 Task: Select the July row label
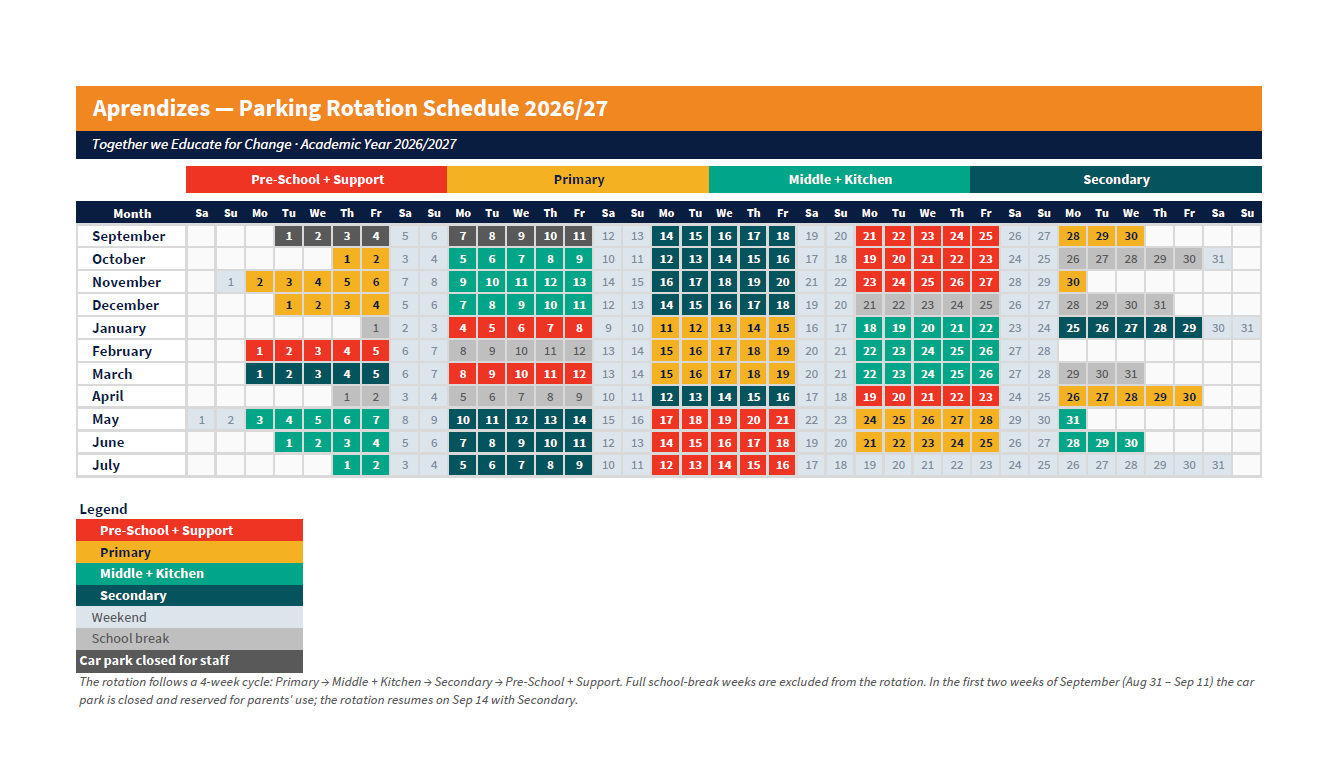pos(132,465)
